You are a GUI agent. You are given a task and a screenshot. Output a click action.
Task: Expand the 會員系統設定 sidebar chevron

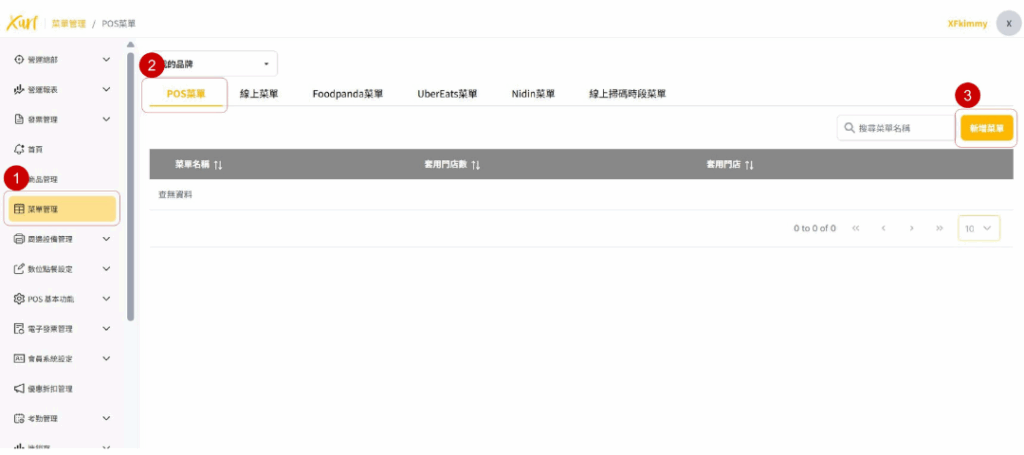coord(106,359)
